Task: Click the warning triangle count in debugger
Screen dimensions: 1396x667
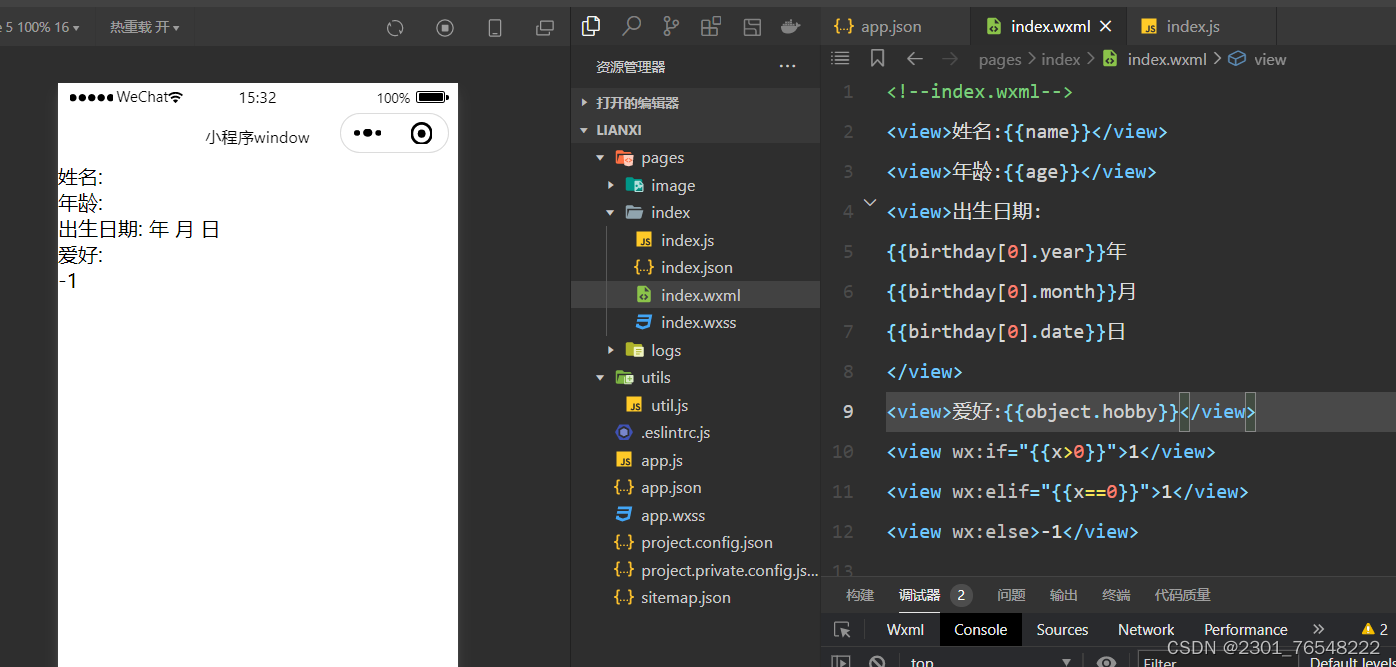Action: click(x=1375, y=629)
